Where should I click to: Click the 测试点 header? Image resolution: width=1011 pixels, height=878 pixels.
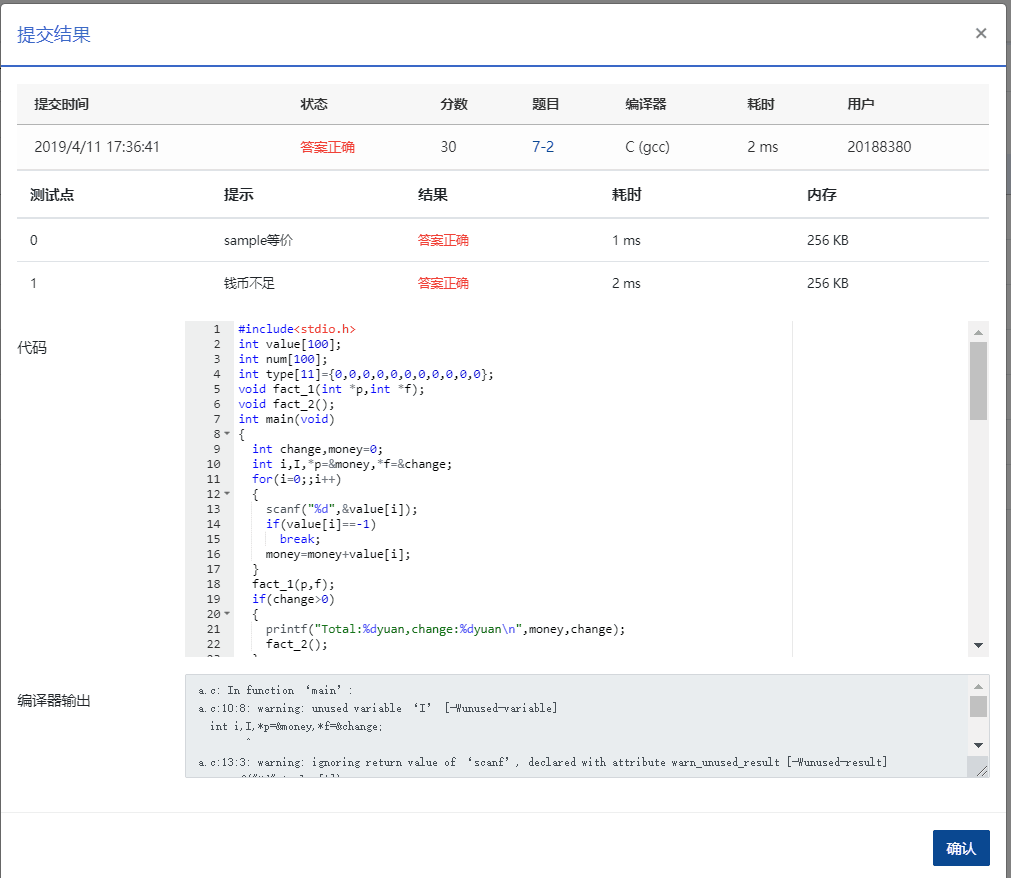[52, 195]
